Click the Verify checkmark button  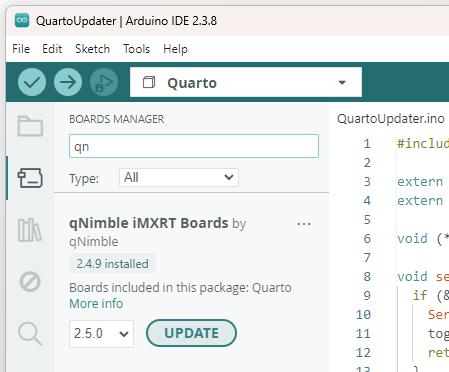(x=32, y=82)
